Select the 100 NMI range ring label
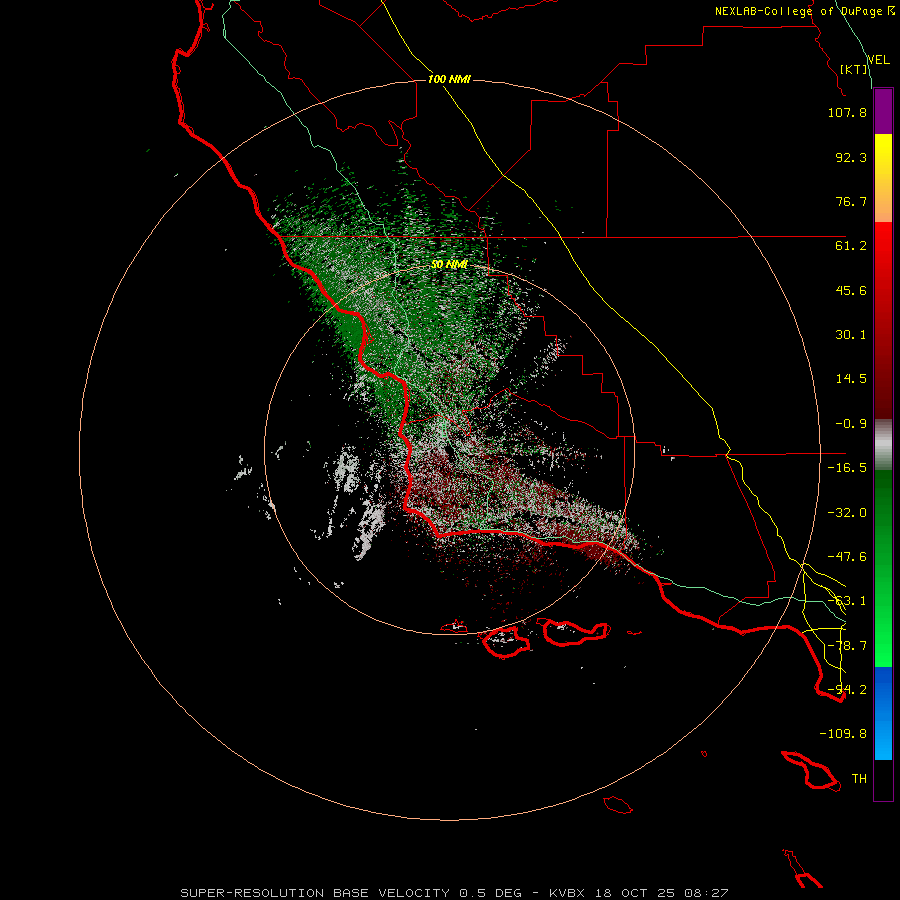 tap(449, 79)
